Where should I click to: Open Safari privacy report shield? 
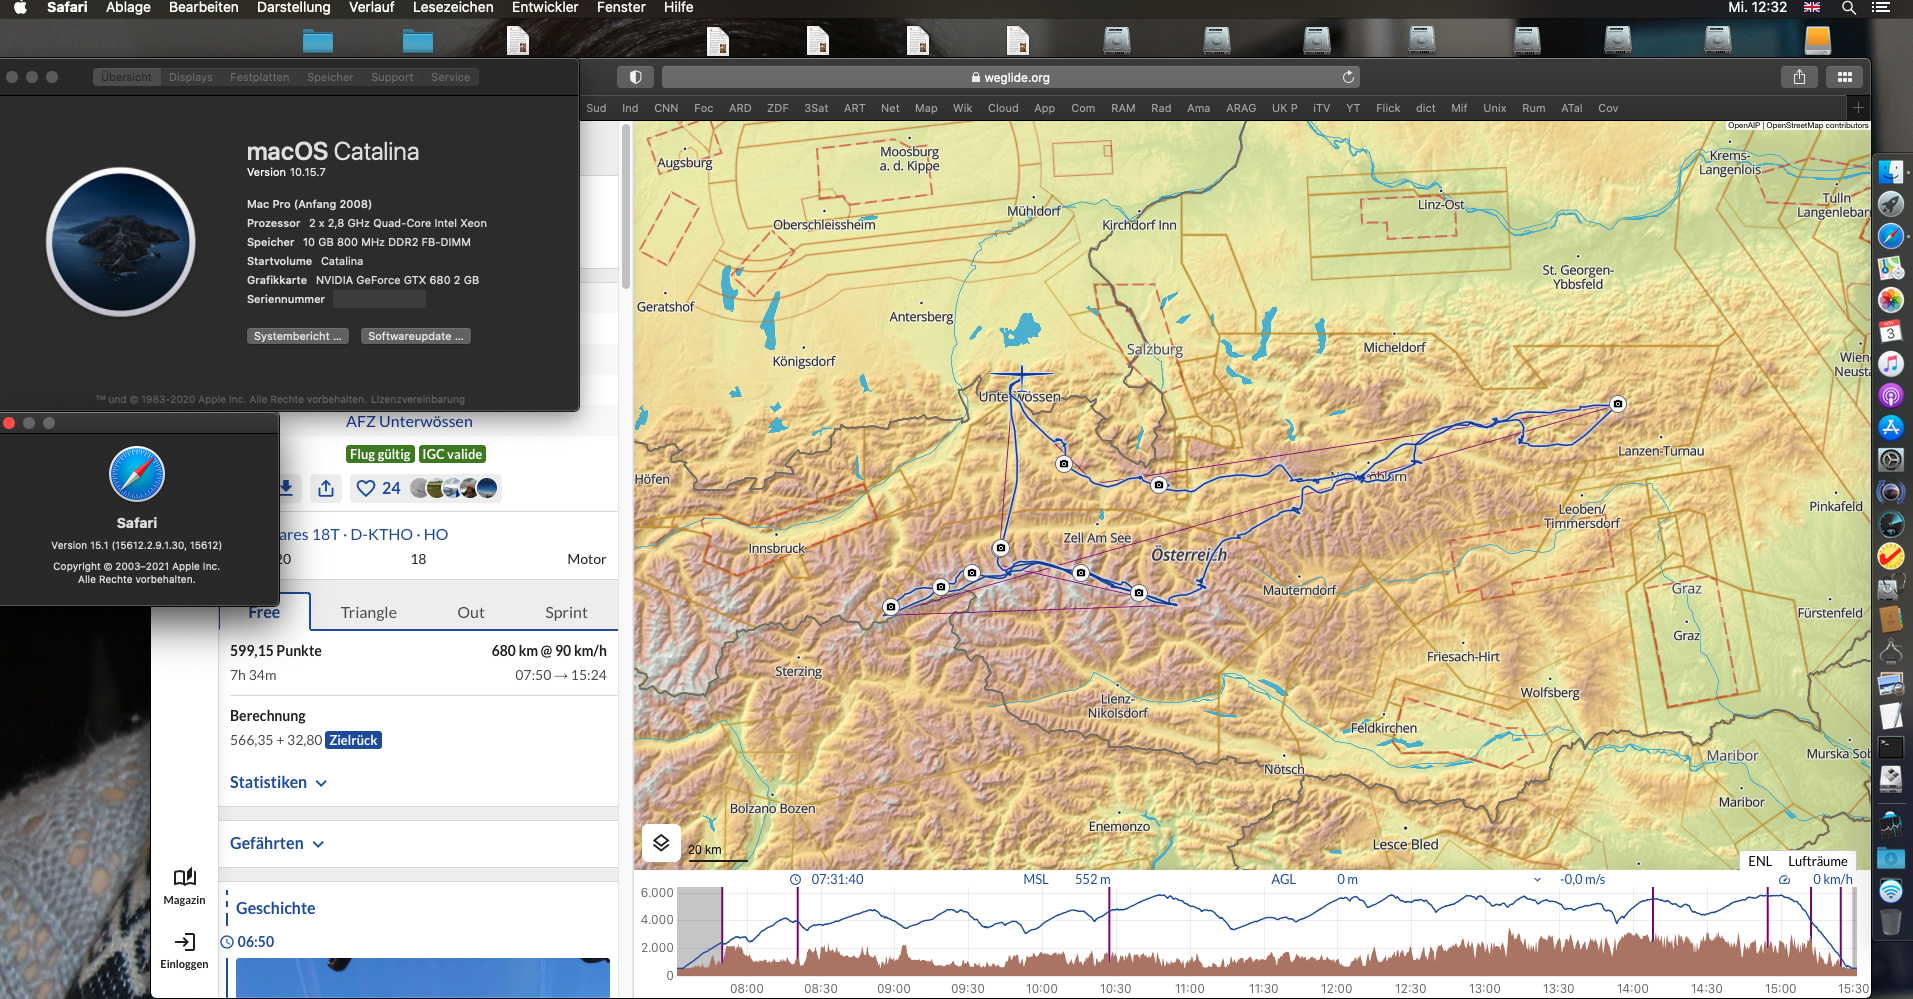[x=635, y=77]
